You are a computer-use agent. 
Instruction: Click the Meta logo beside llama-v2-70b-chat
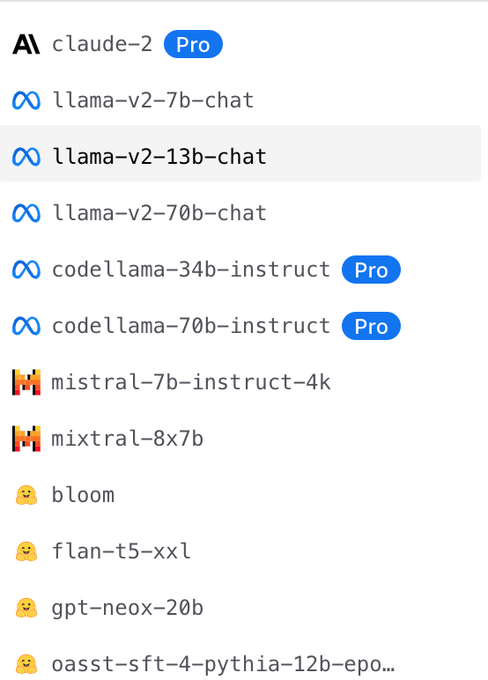[26, 213]
